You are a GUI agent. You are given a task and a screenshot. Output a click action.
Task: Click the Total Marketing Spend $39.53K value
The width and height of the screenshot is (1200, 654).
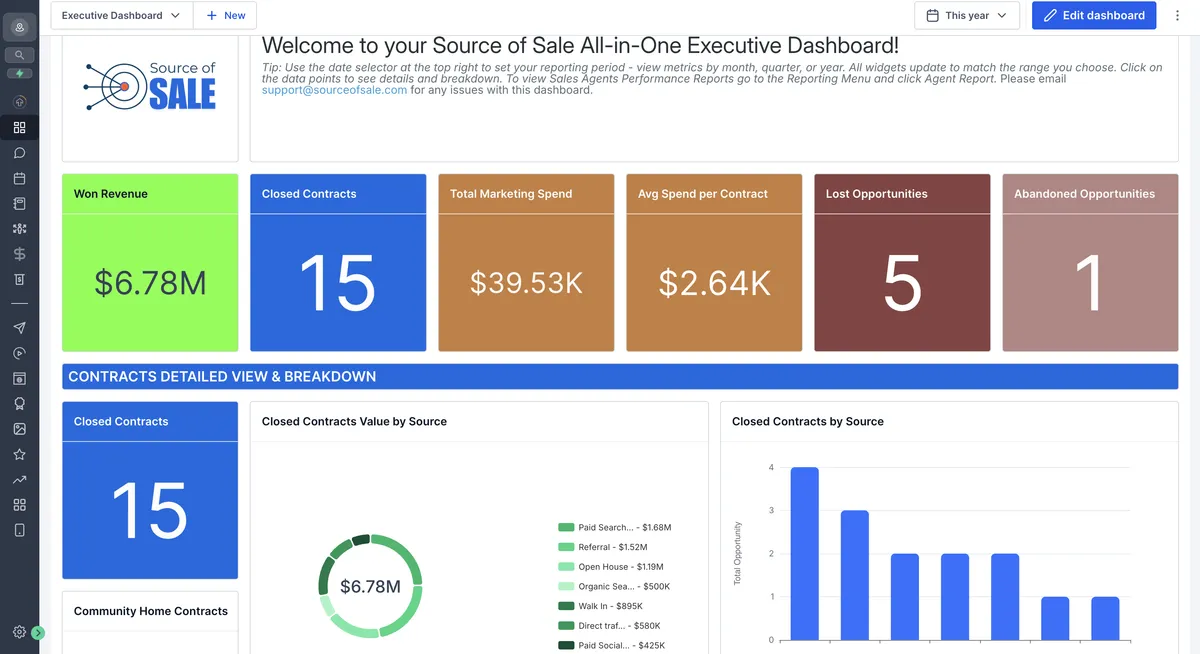click(526, 283)
